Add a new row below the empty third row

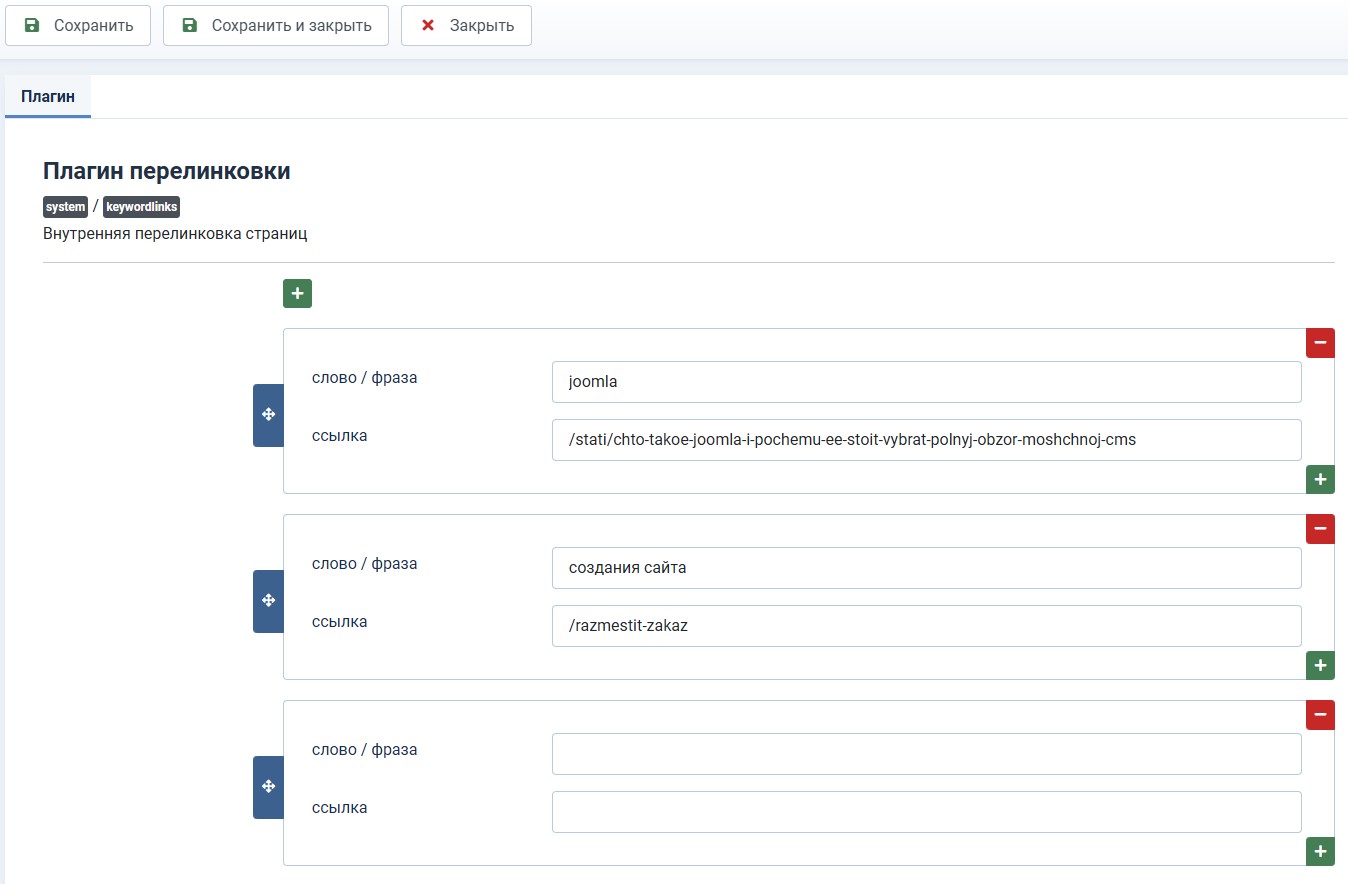(1320, 851)
